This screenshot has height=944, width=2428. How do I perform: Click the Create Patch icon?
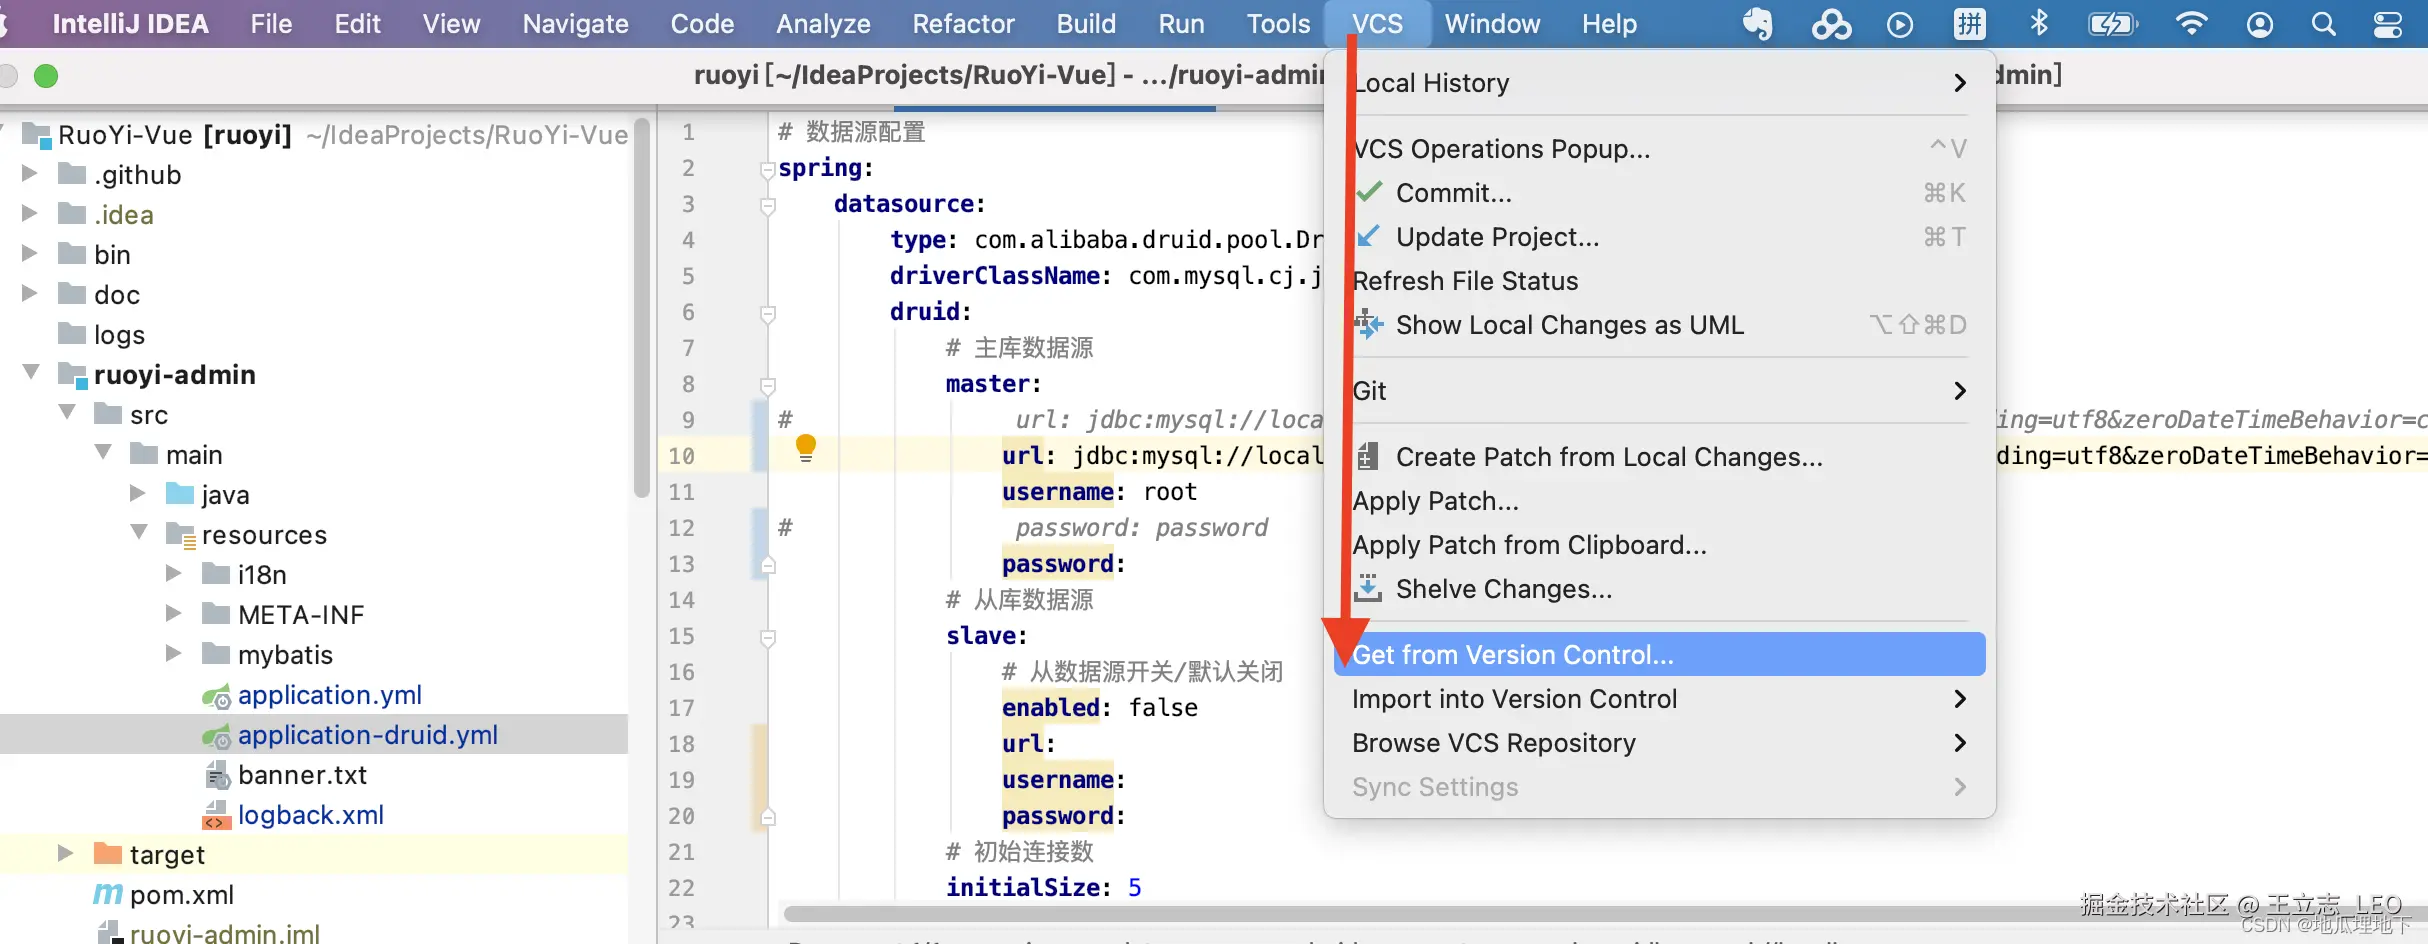[x=1368, y=457]
